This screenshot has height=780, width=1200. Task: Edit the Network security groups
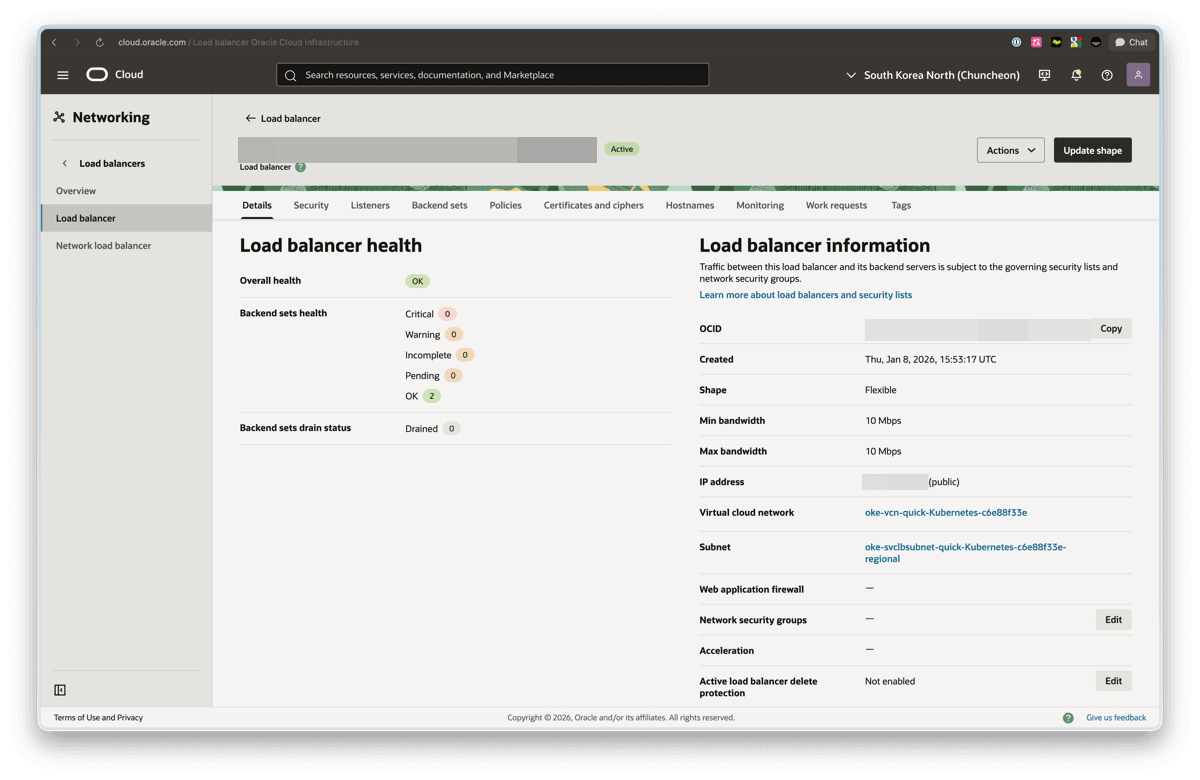[x=1113, y=620]
